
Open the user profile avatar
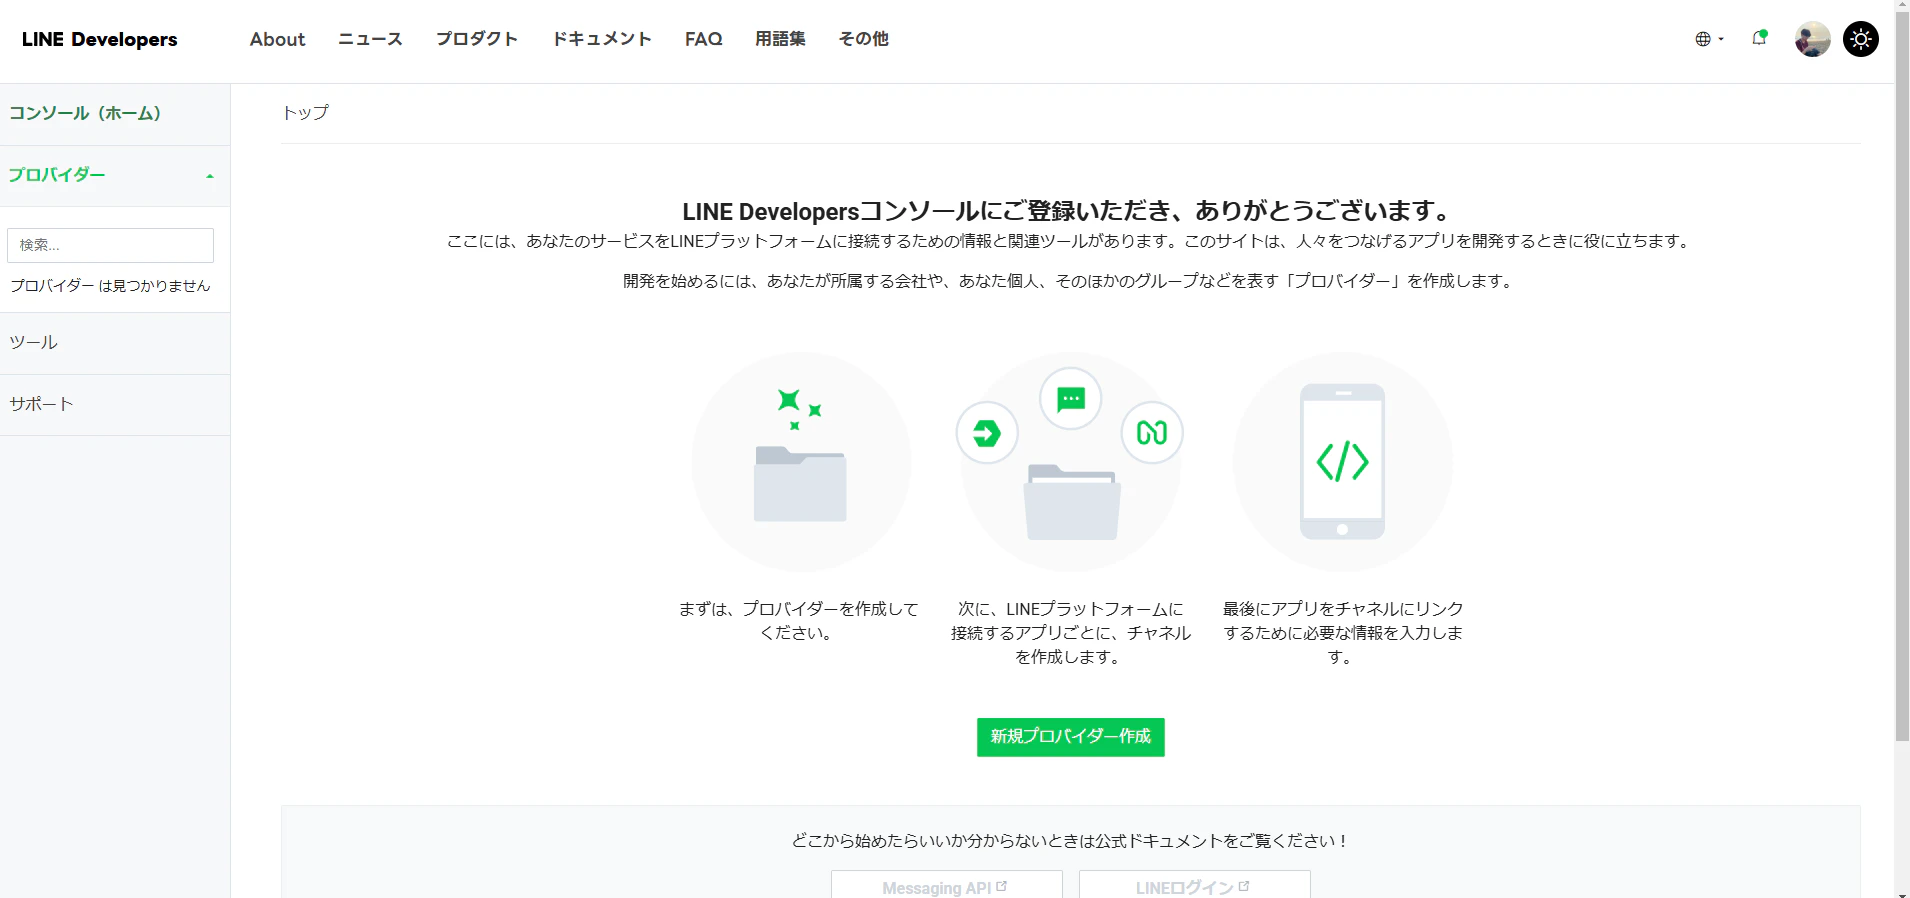point(1812,39)
